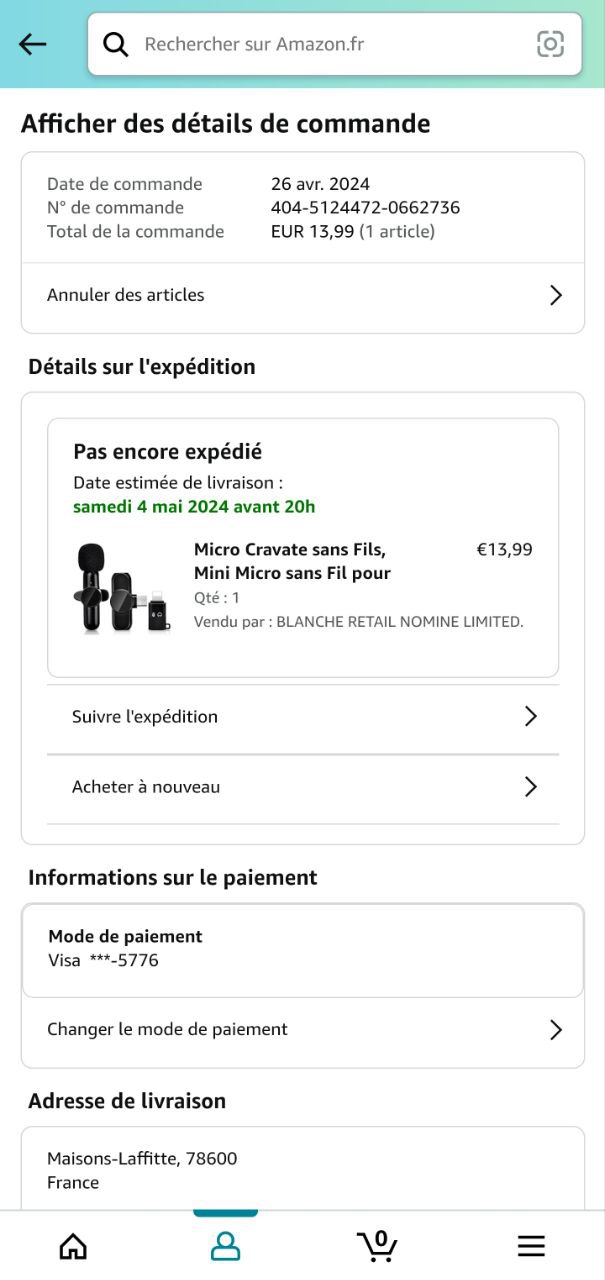Expand the Annuler des articles chevron

[x=556, y=295]
